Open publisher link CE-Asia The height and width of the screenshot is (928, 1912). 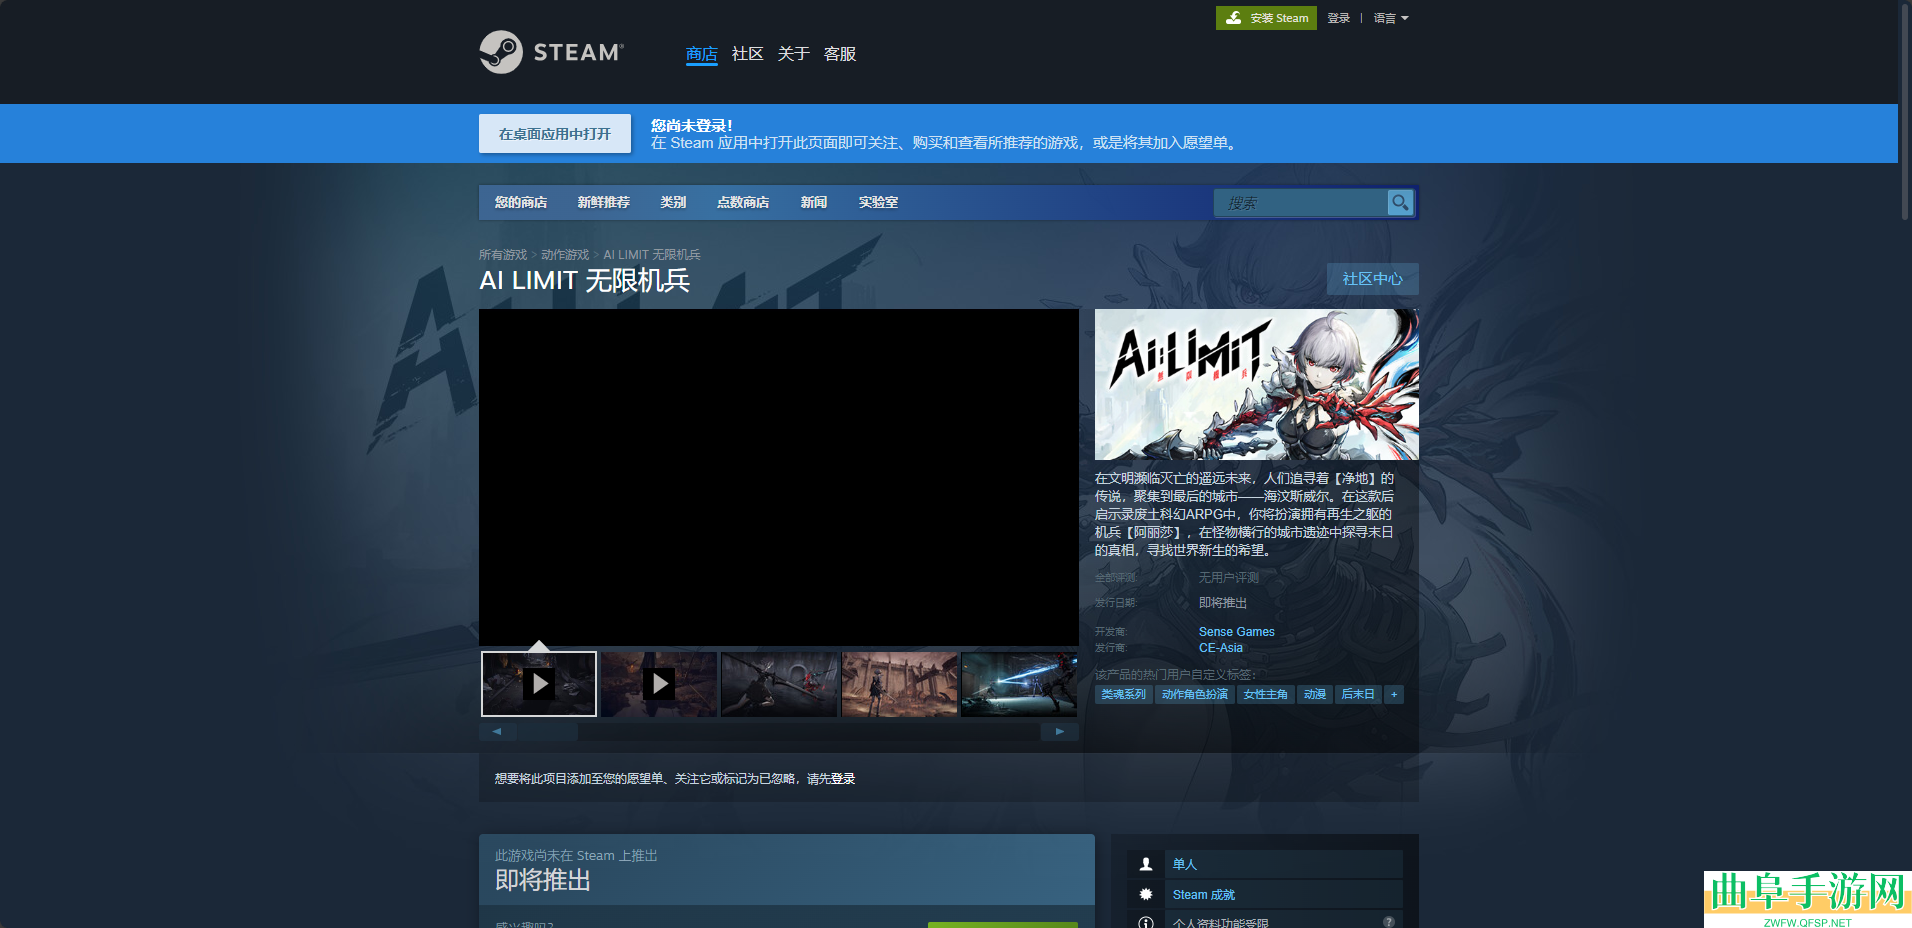[x=1221, y=648]
